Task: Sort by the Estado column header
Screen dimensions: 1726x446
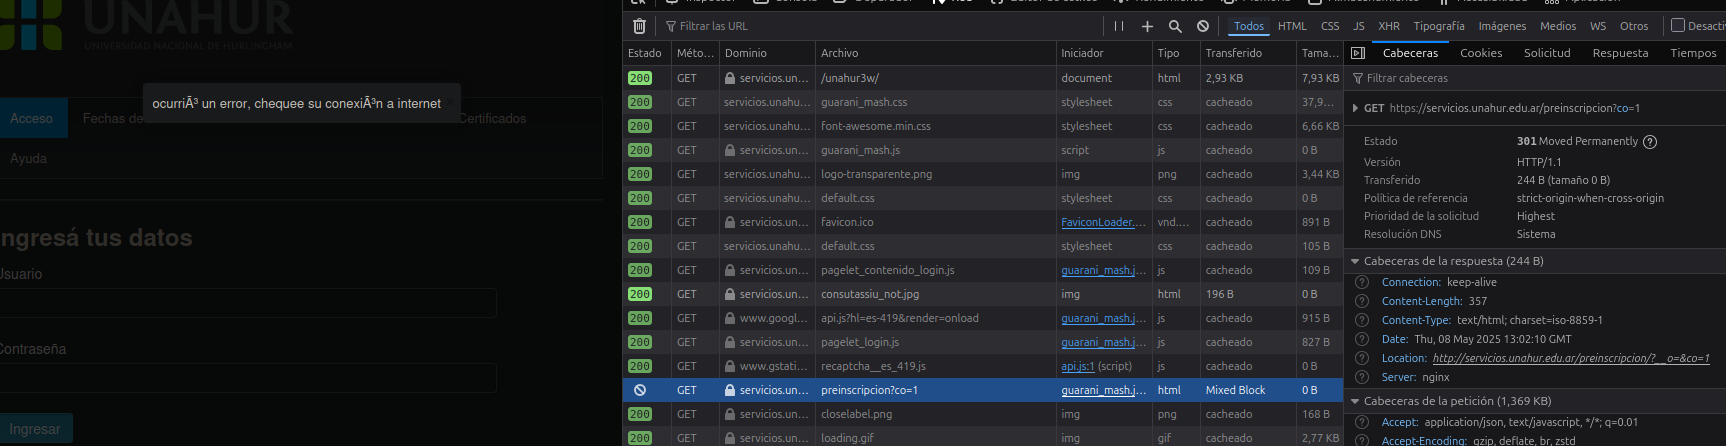Action: (646, 53)
